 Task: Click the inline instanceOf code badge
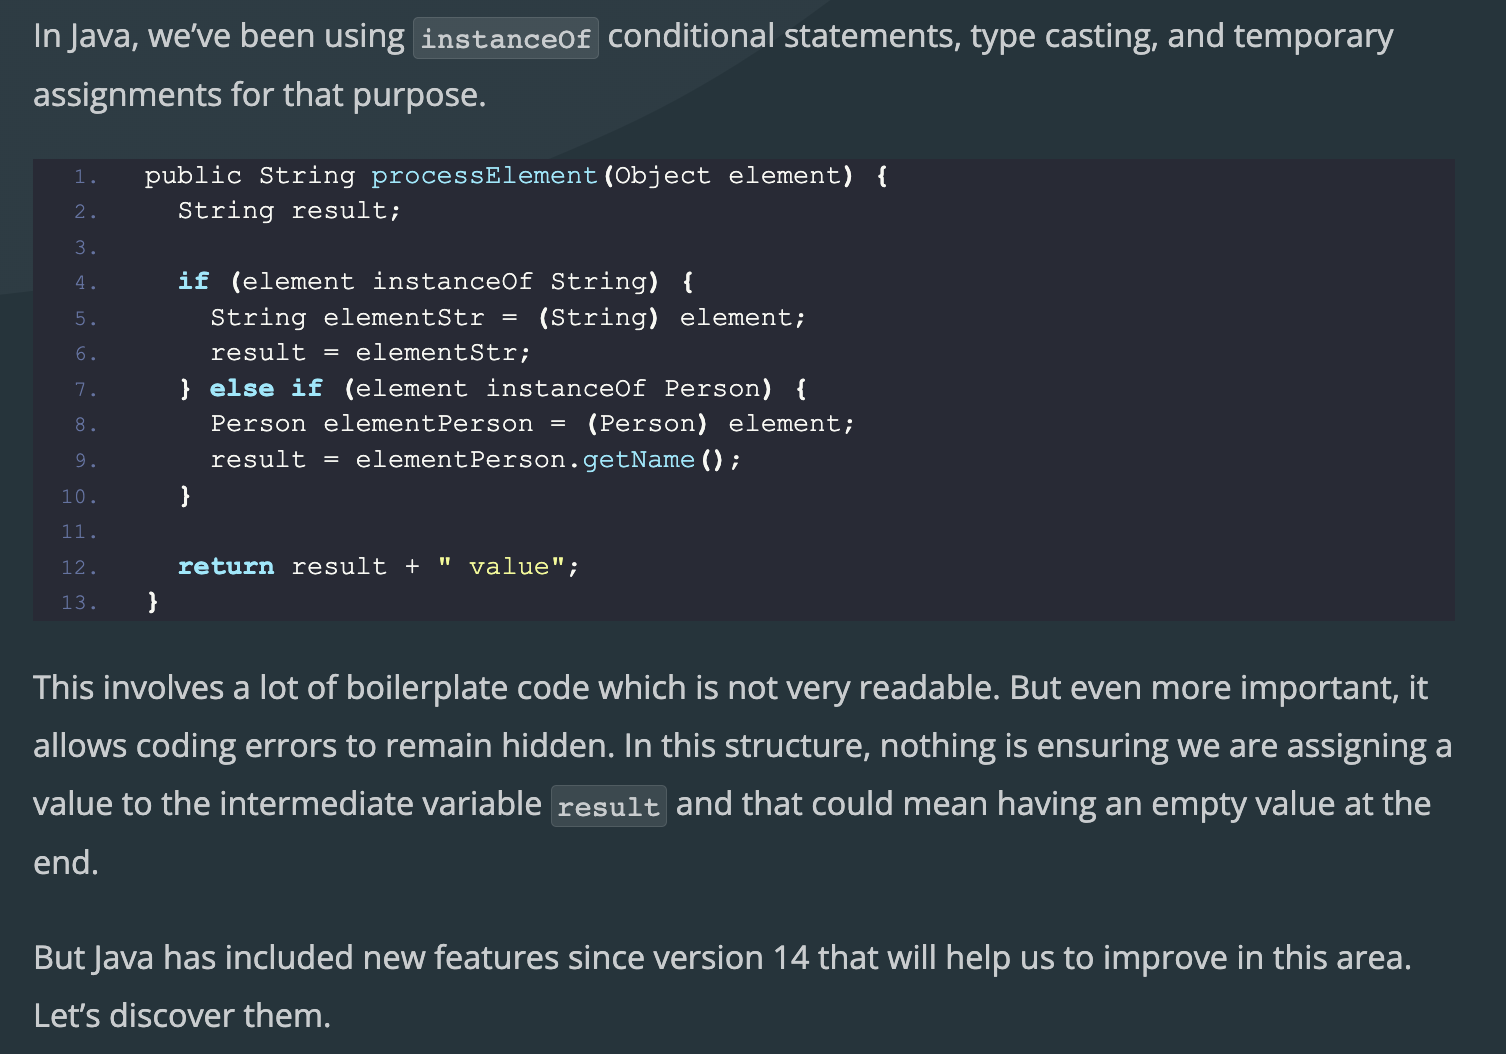(506, 38)
